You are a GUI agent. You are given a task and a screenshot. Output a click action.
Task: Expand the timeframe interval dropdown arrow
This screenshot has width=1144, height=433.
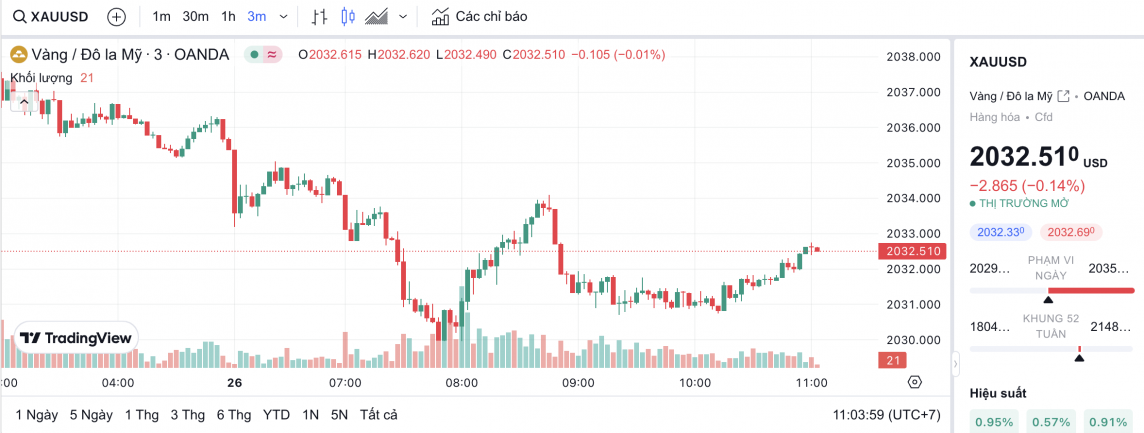pyautogui.click(x=284, y=17)
